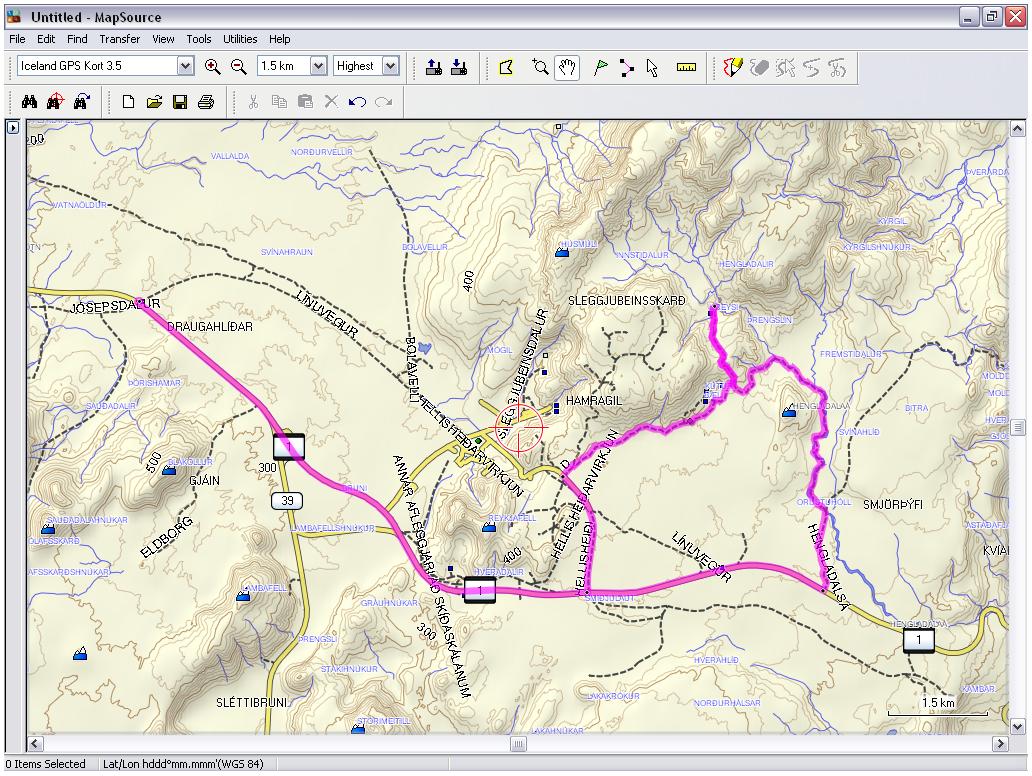Viewport: 1032px width, 776px height.
Task: Click the Print icon
Action: [206, 102]
